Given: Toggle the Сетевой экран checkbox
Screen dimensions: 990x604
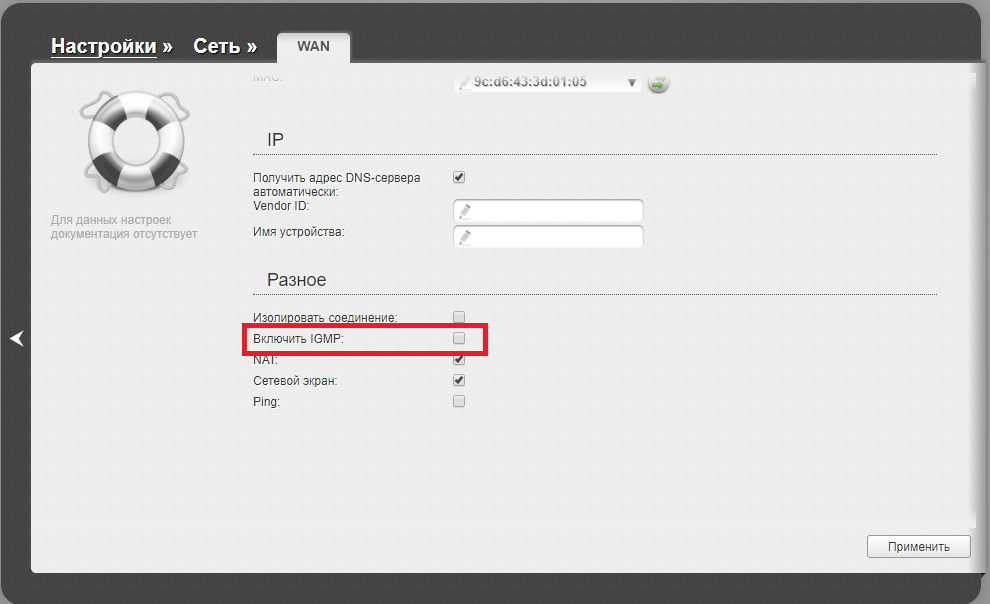Looking at the screenshot, I should 459,380.
